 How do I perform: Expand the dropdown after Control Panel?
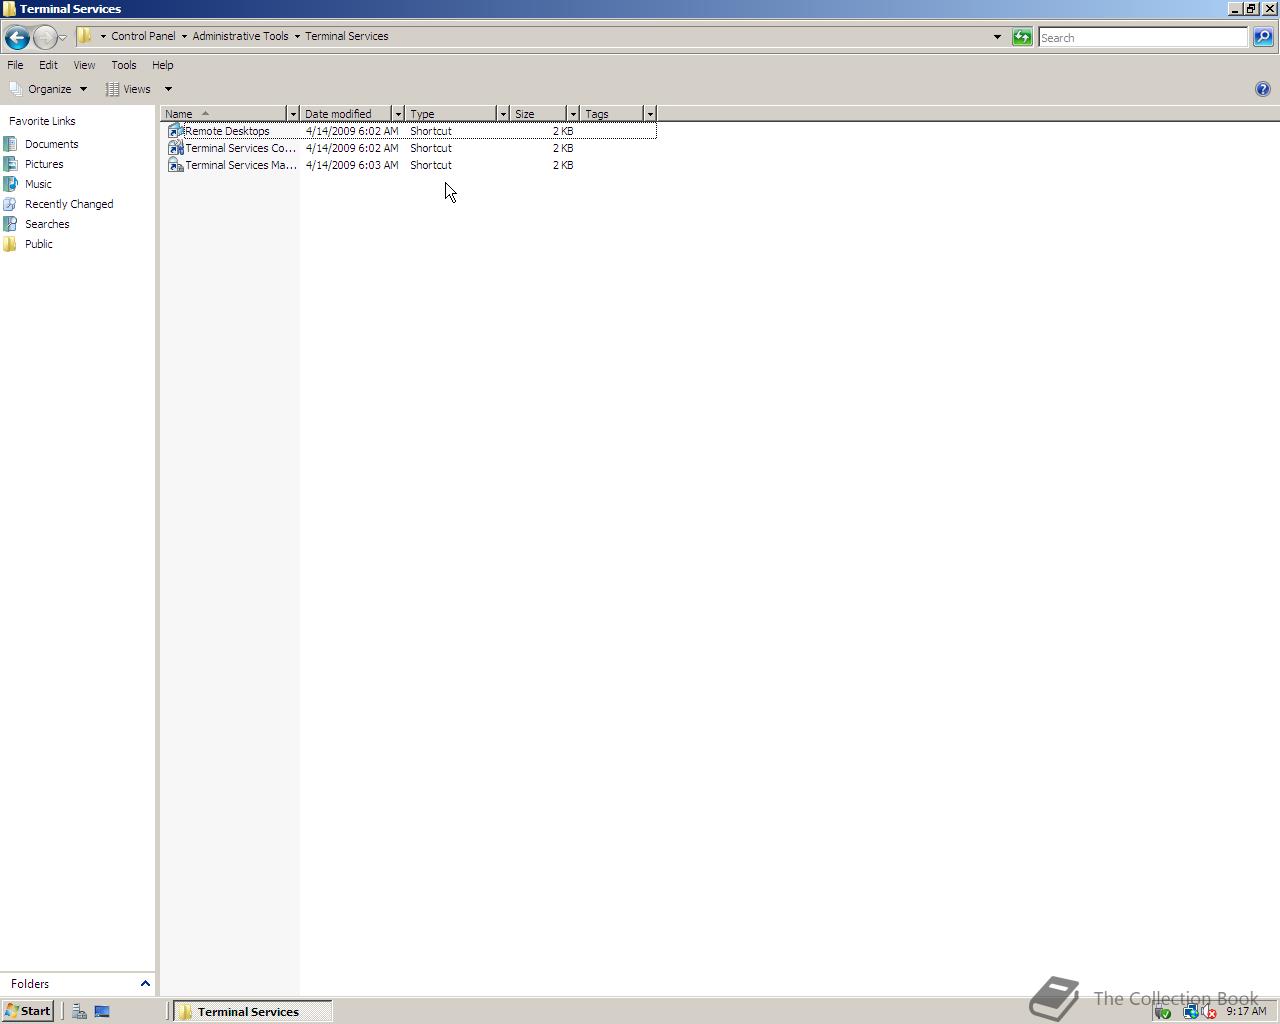tap(184, 37)
